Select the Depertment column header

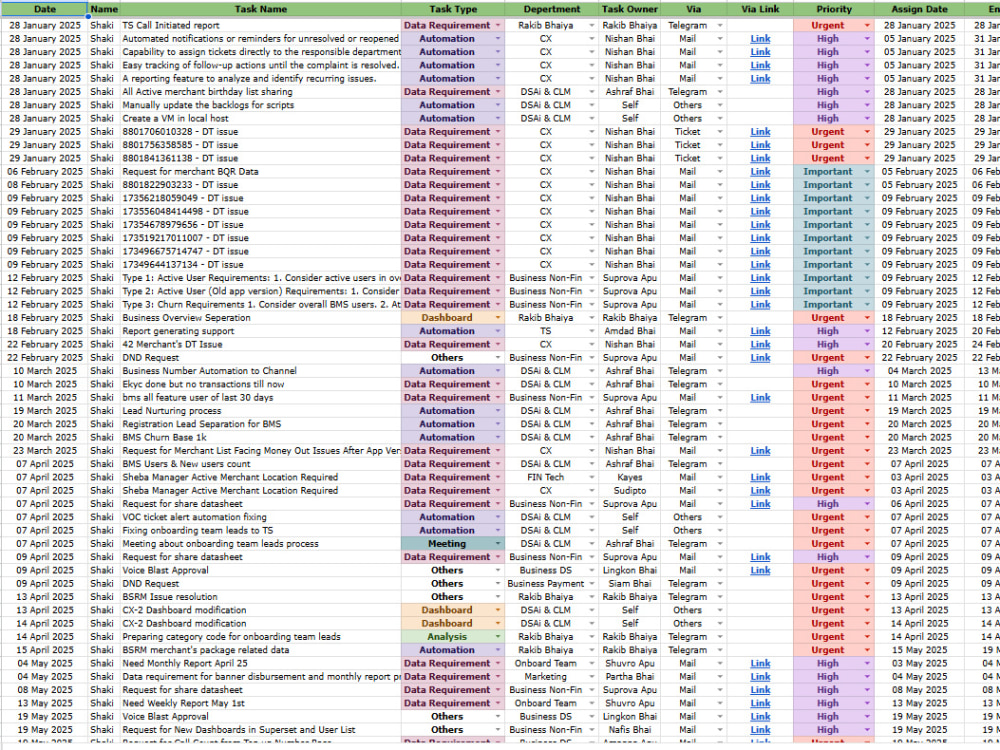point(552,9)
